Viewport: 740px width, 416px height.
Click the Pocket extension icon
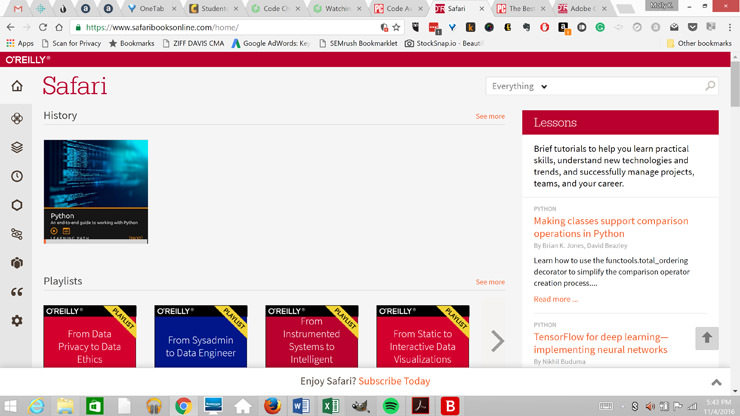click(692, 27)
